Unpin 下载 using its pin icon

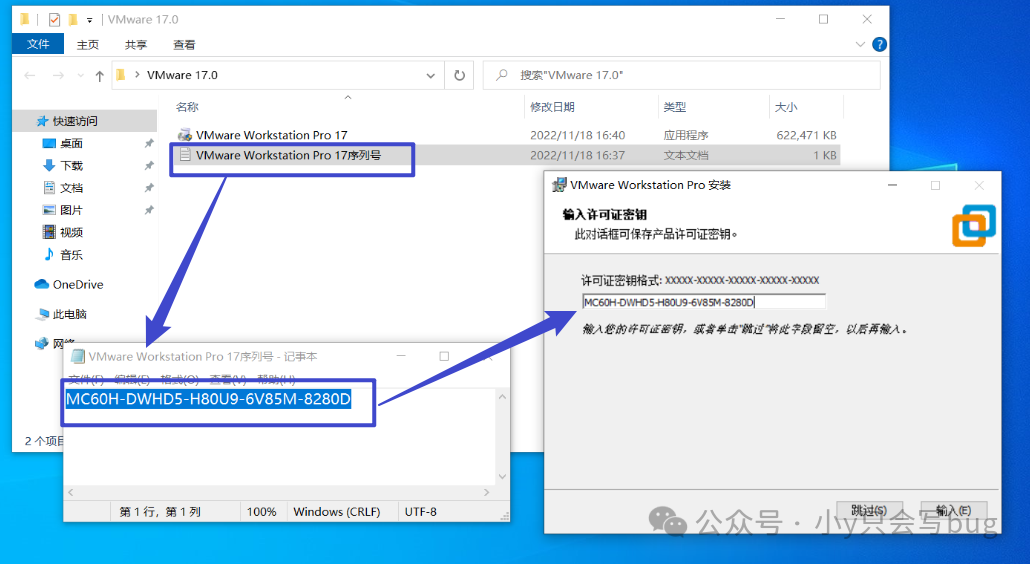pos(149,165)
